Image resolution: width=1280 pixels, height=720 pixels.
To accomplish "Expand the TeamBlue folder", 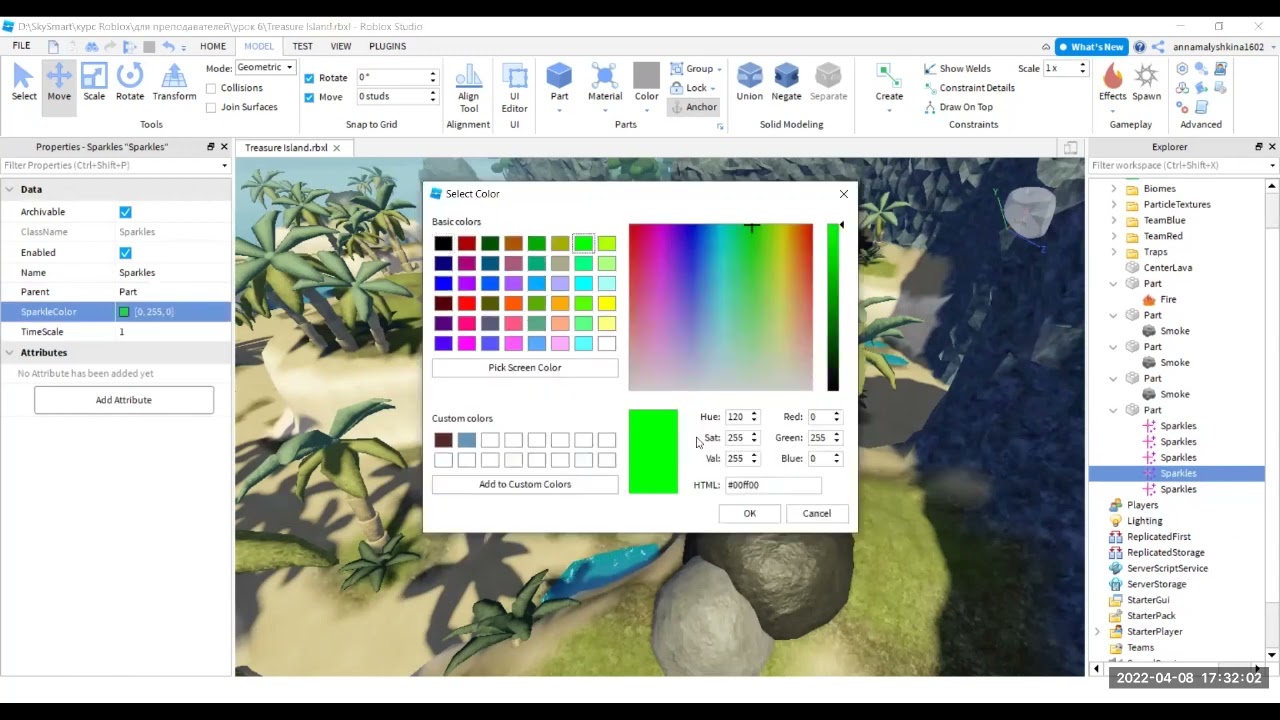I will click(1114, 220).
